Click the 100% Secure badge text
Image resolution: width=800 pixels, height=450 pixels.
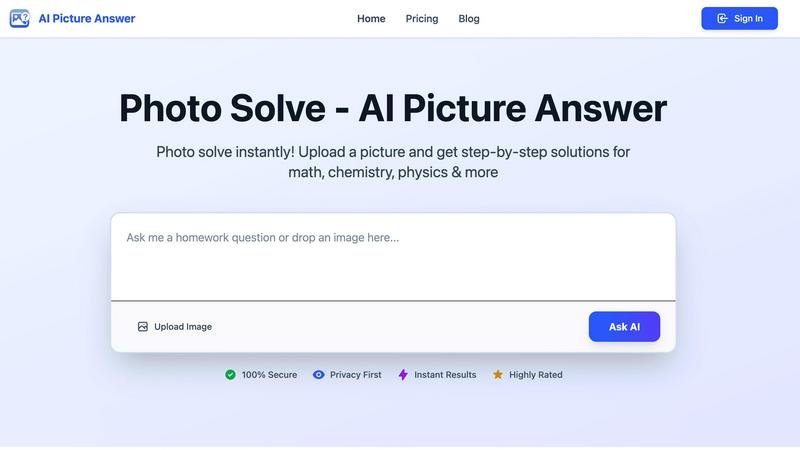[x=269, y=375]
